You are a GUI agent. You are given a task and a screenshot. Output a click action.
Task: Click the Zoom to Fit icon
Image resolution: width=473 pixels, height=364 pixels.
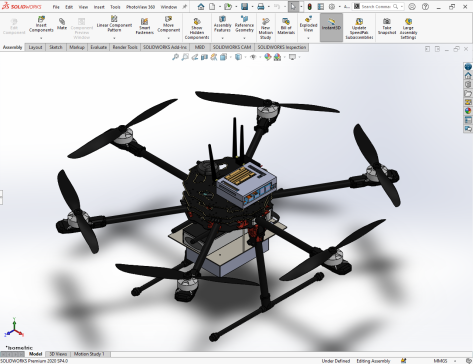[x=175, y=57]
